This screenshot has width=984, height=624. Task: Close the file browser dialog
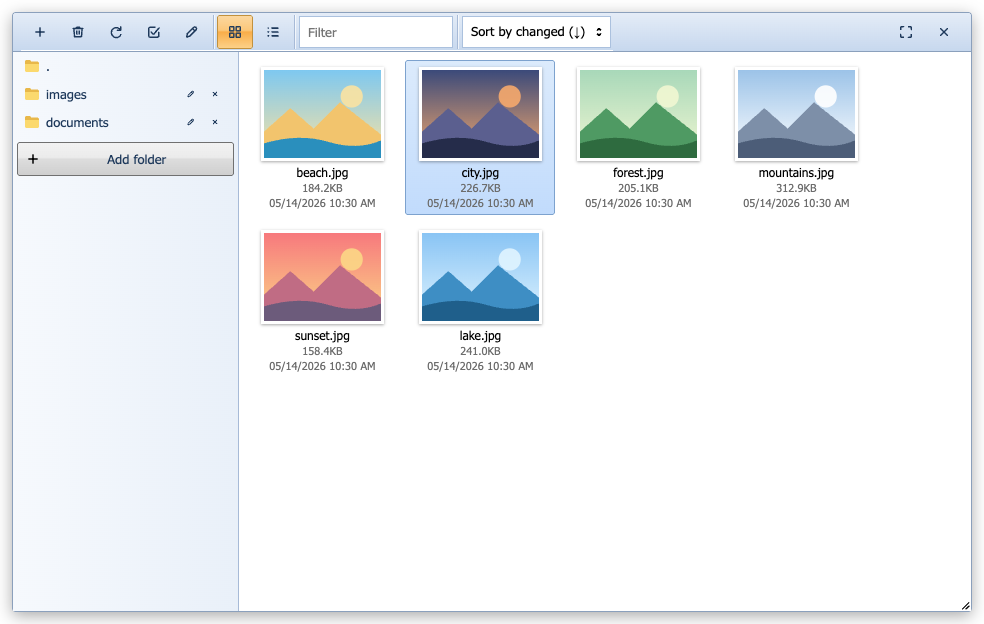(944, 32)
